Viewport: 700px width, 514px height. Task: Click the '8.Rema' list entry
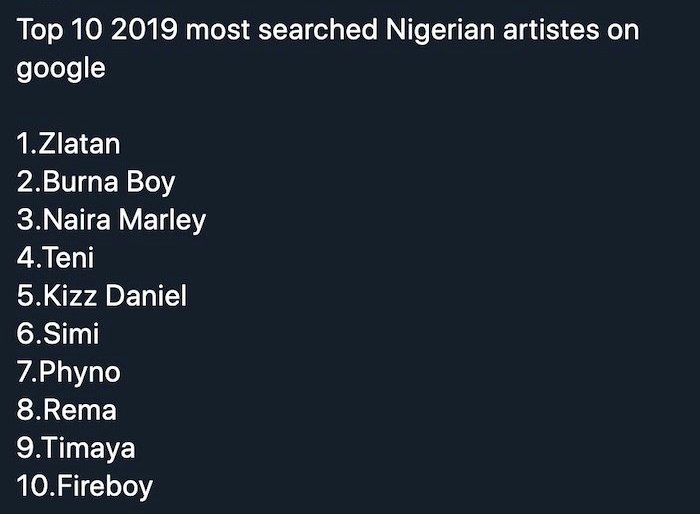(x=67, y=410)
